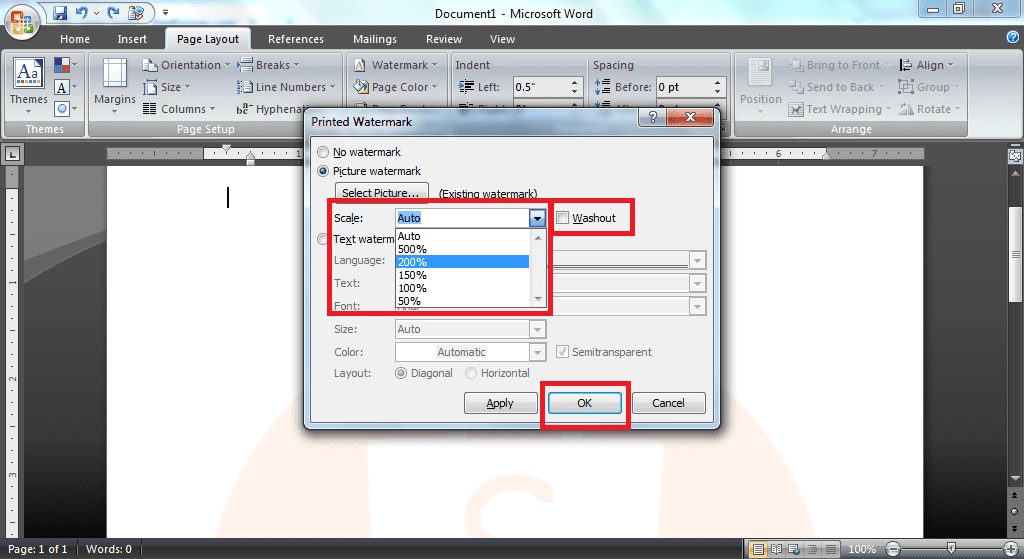
Task: Select No watermark option
Action: coord(360,152)
